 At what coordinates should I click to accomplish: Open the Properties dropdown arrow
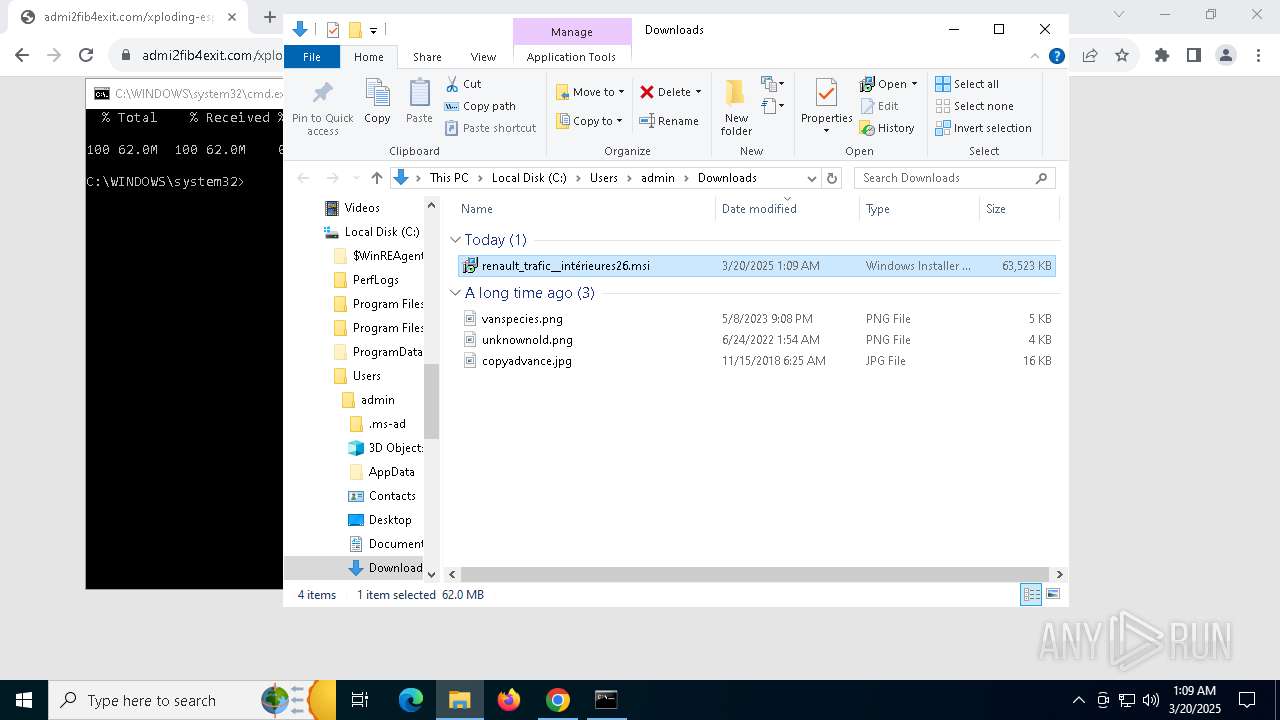click(x=826, y=131)
